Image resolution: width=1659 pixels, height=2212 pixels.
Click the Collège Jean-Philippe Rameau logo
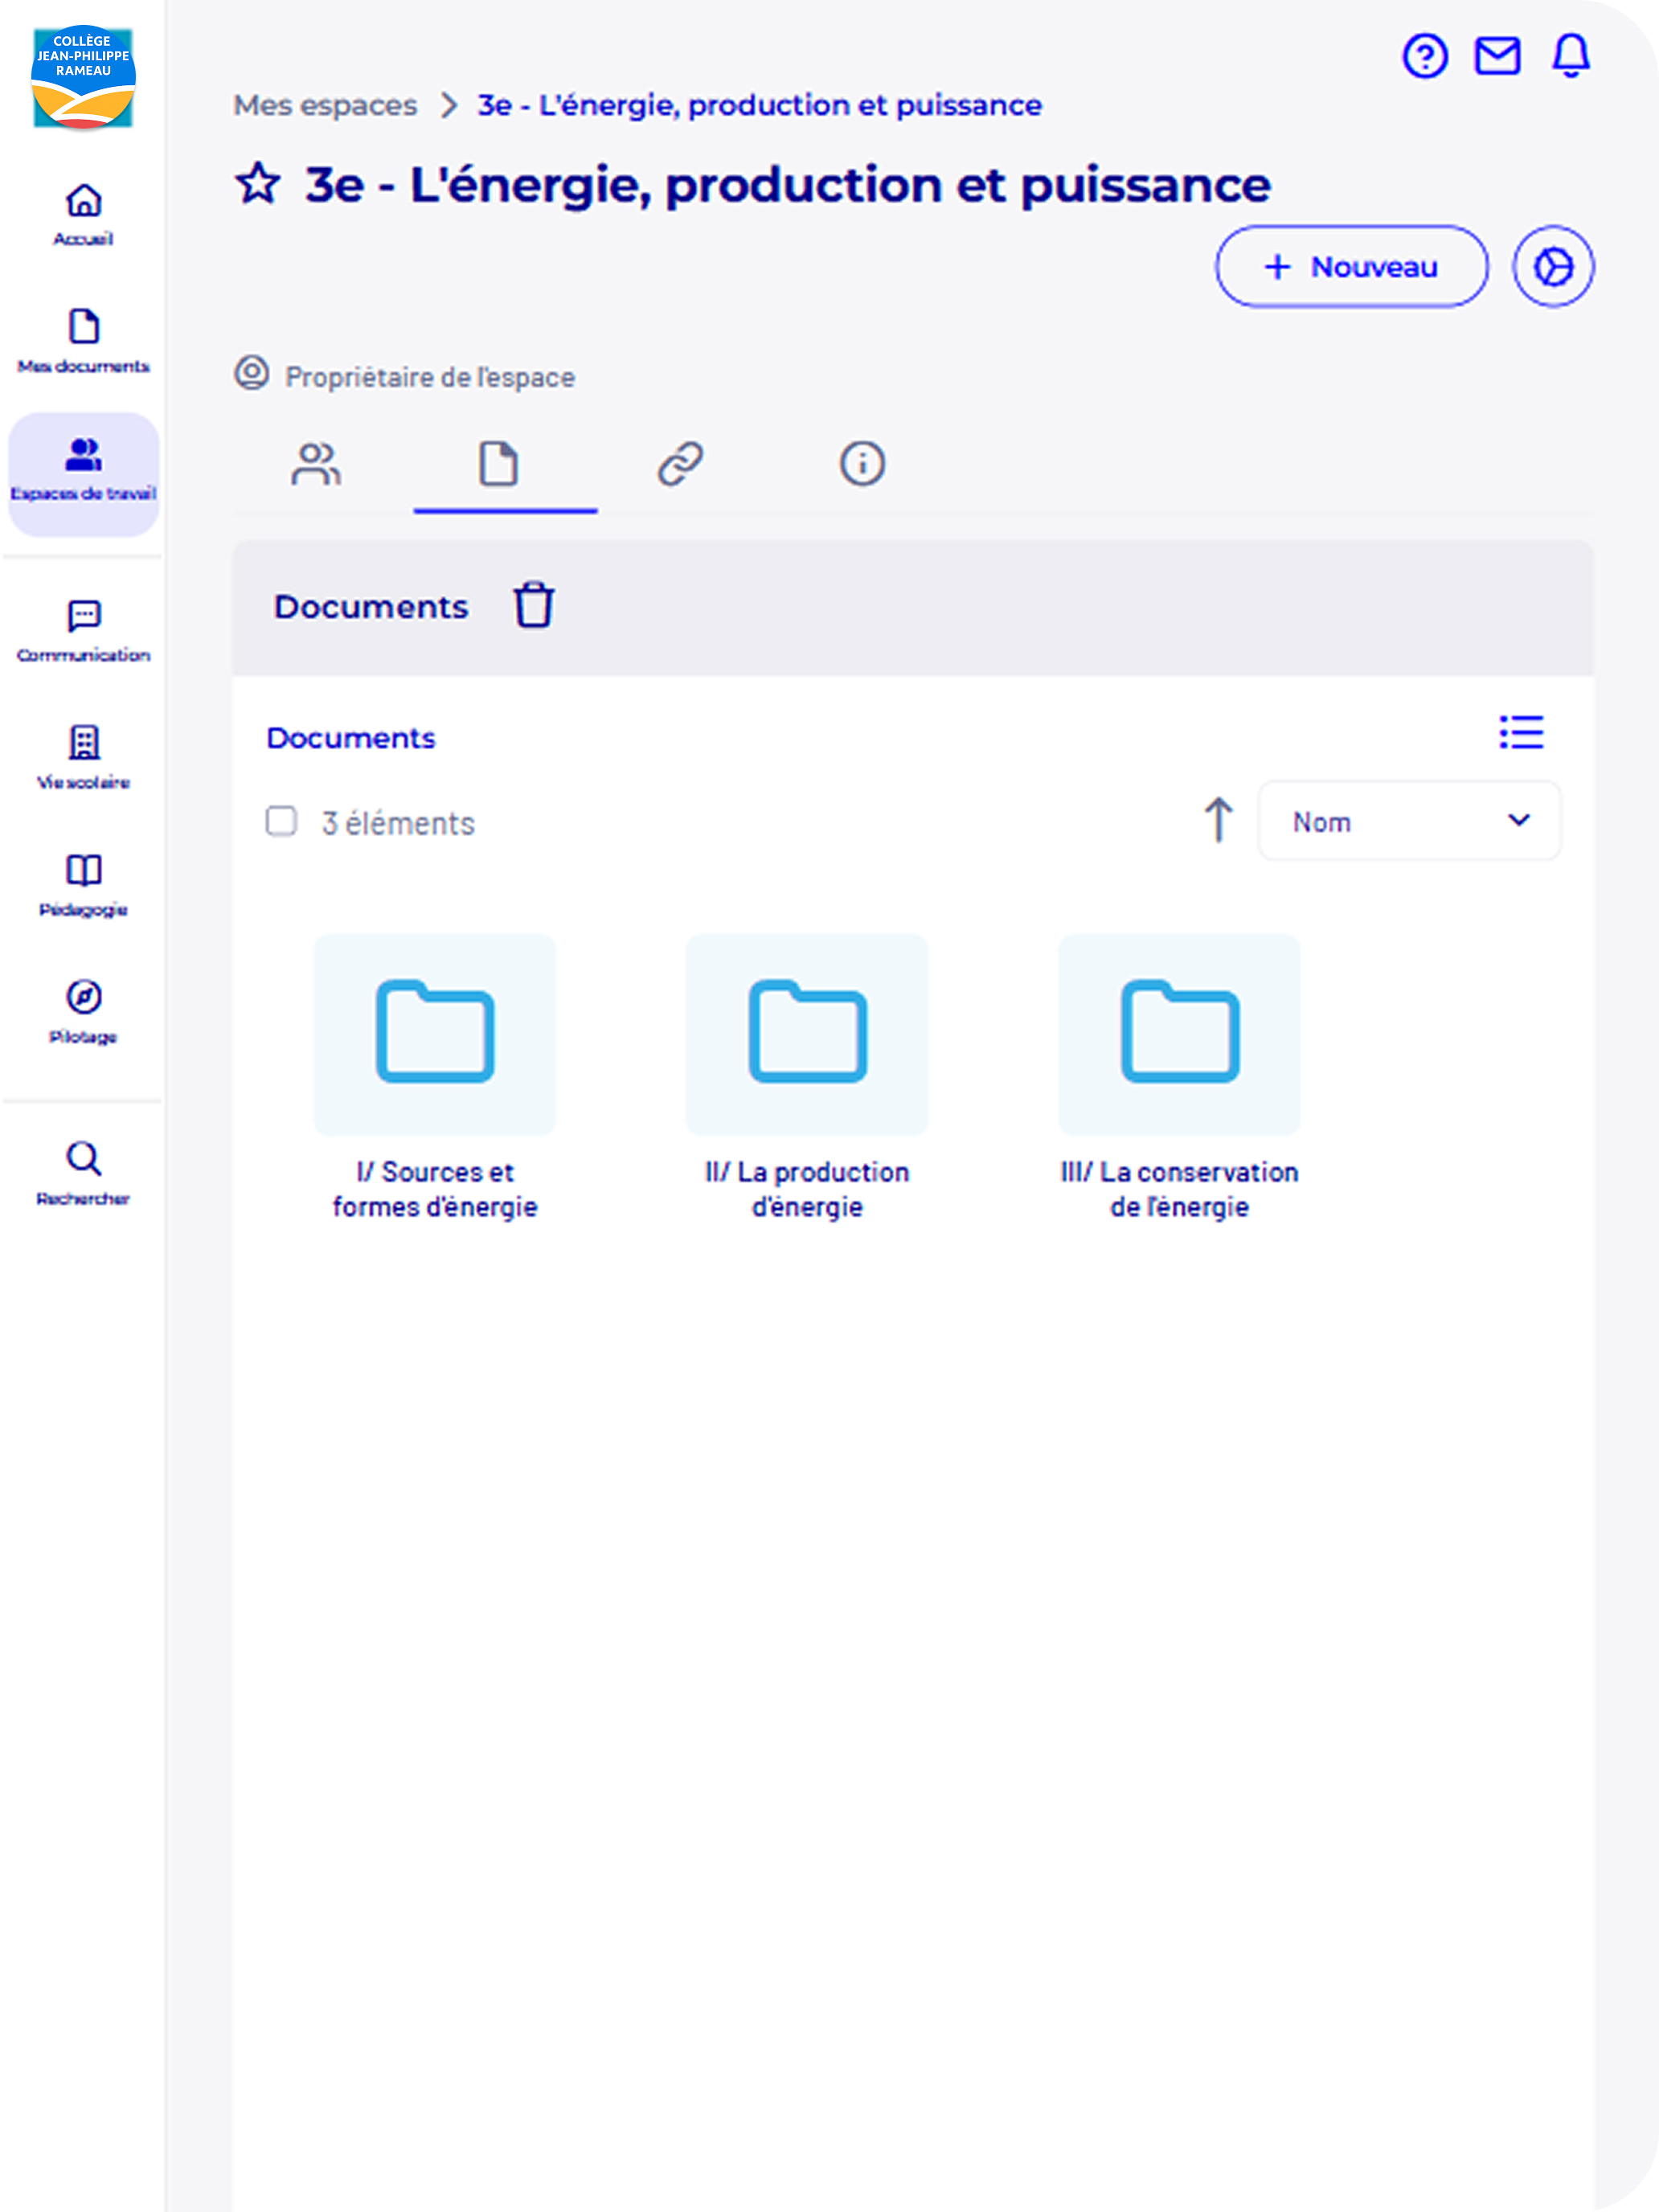[x=83, y=77]
